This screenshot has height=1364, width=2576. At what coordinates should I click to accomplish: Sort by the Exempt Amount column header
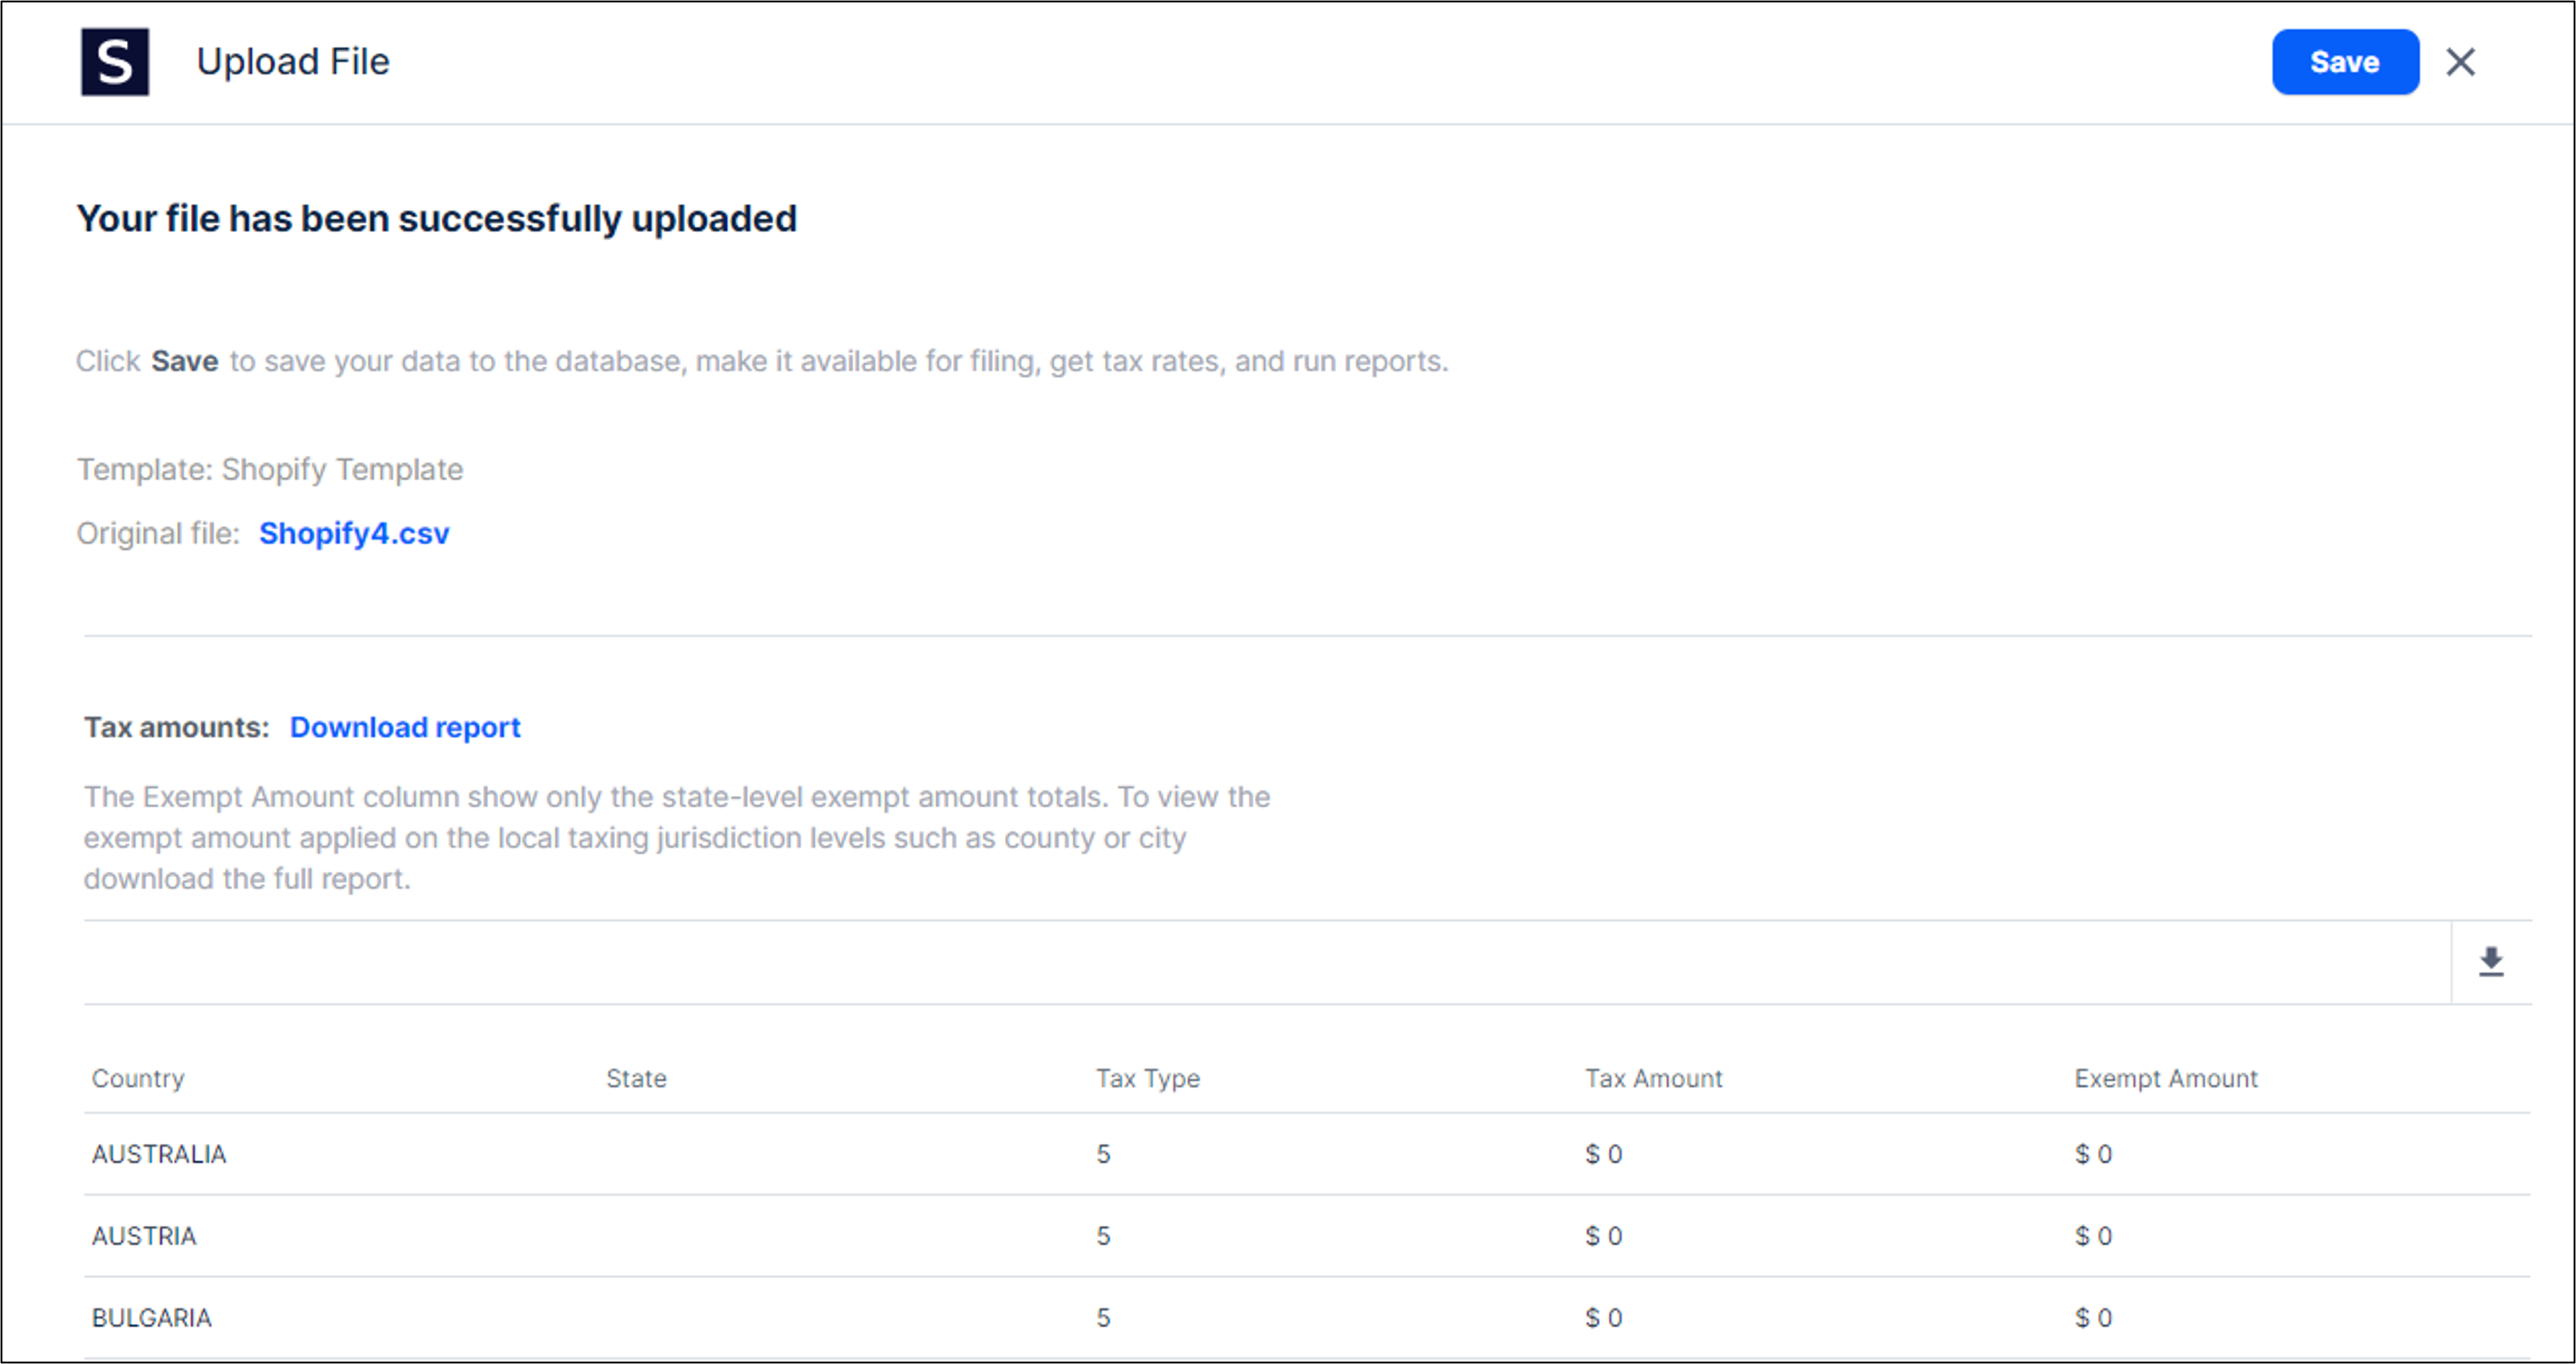point(2165,1078)
